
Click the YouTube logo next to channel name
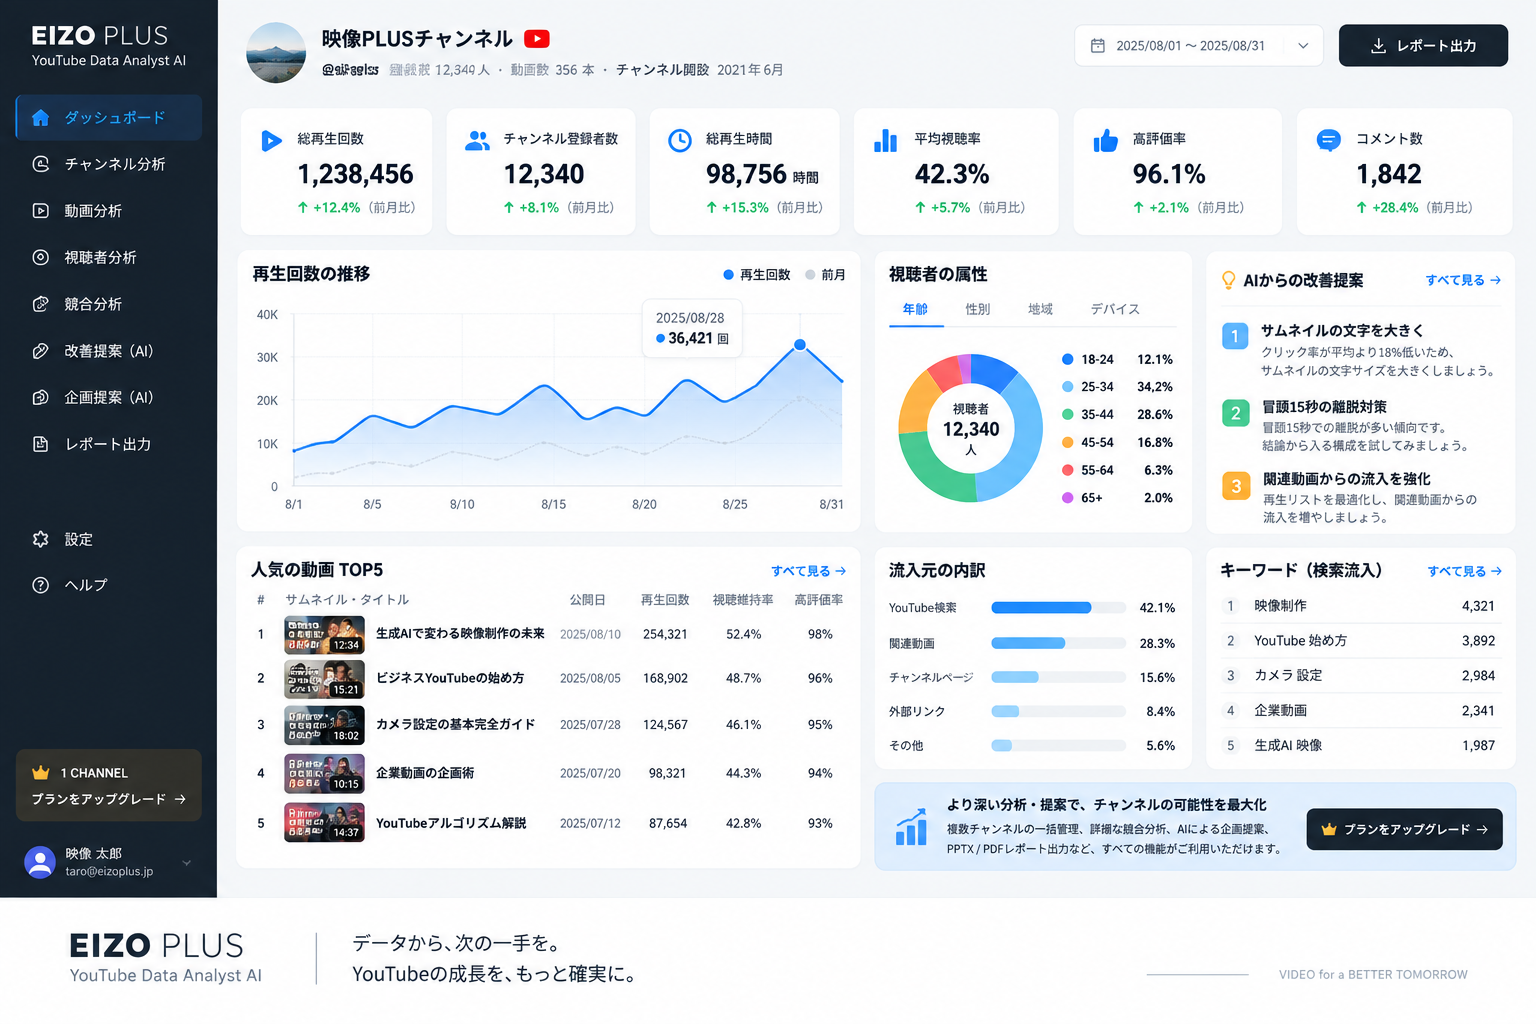(x=537, y=39)
